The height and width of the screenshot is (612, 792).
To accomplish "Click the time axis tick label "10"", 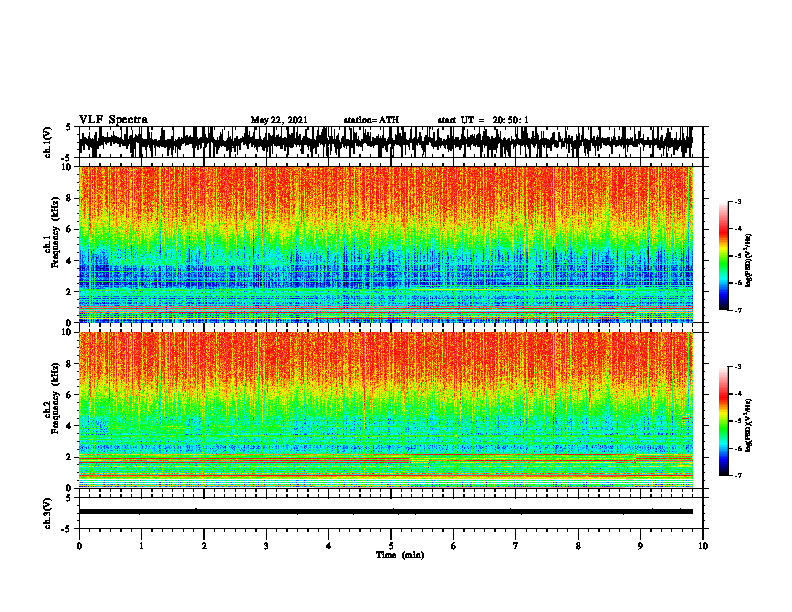I will tap(703, 546).
